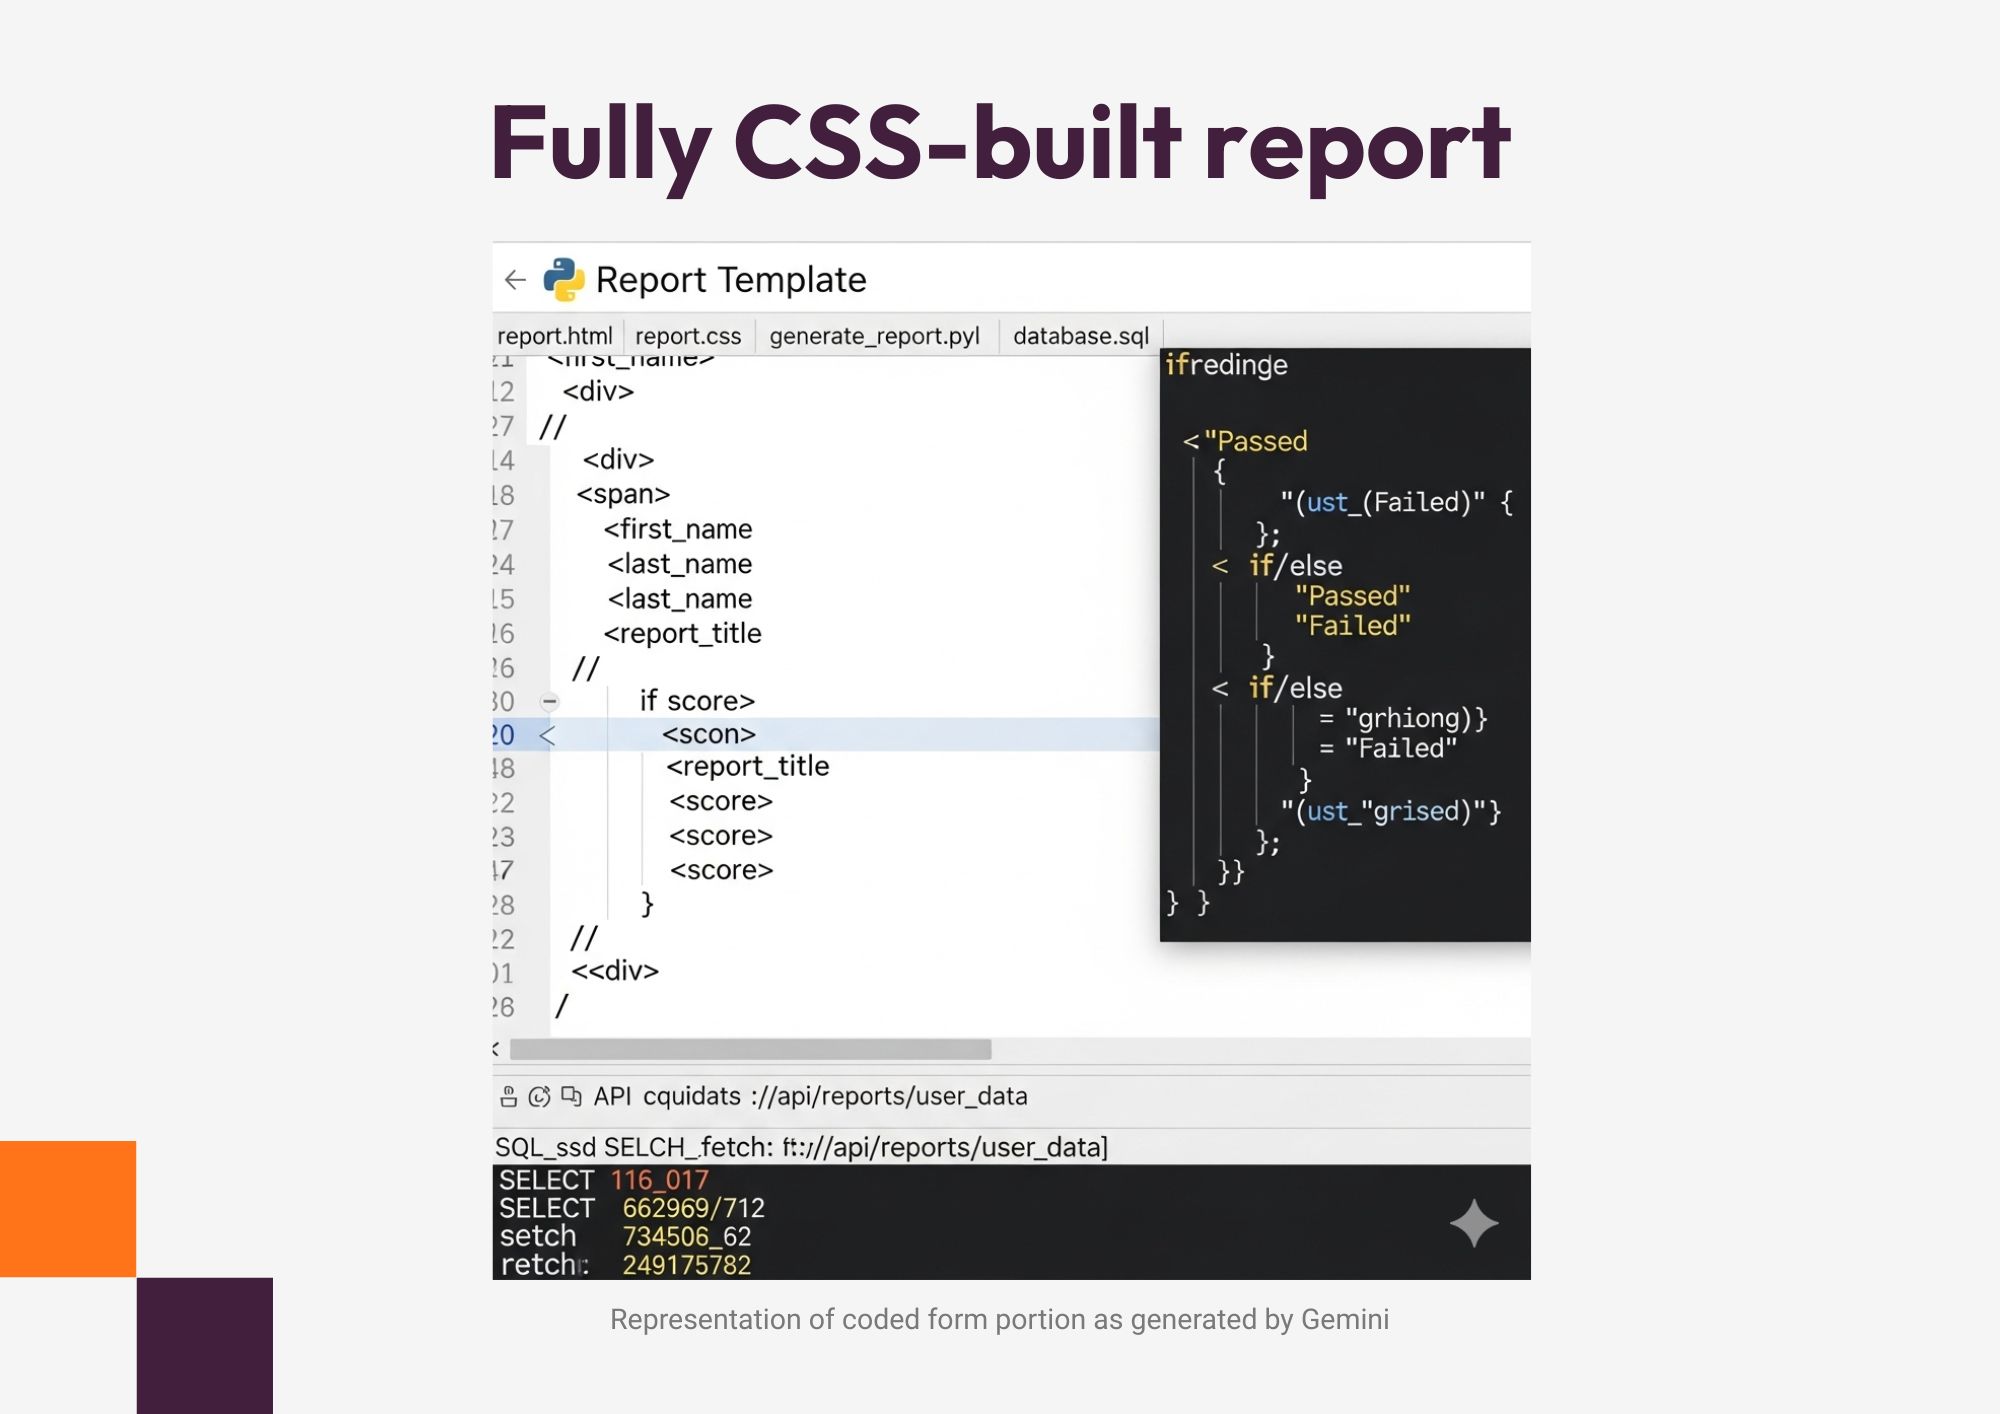Click the Gemini sparkle icon in the SQL panel
The width and height of the screenshot is (2000, 1414).
coord(1472,1223)
